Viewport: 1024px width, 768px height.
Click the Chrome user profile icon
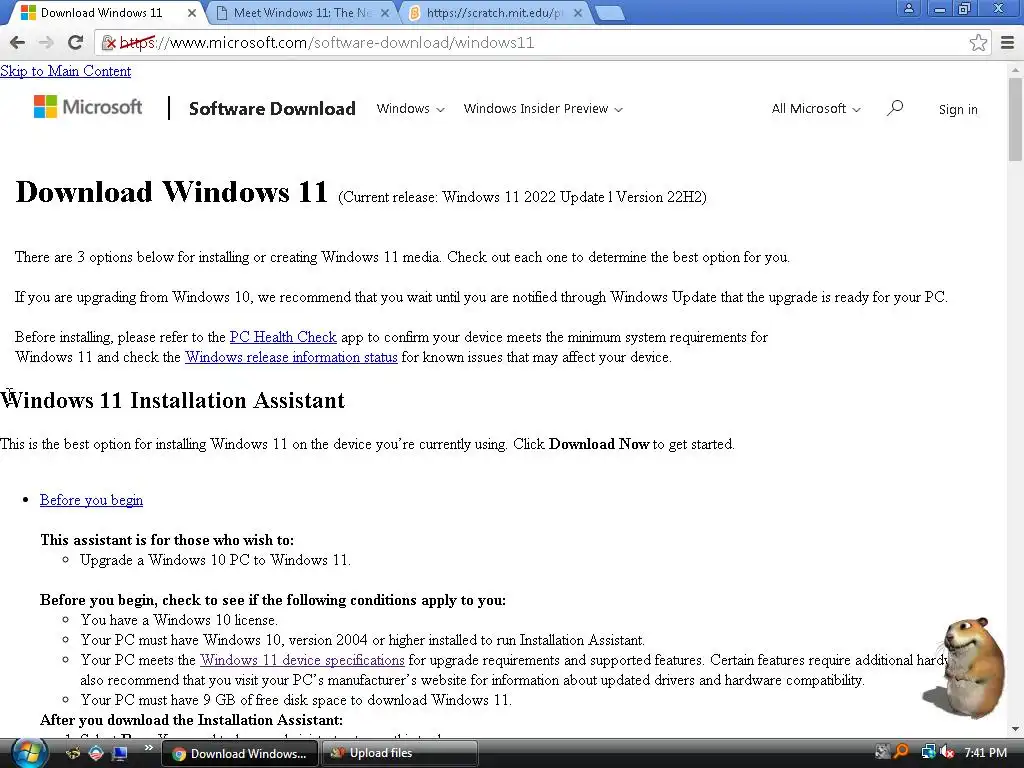pyautogui.click(x=908, y=8)
